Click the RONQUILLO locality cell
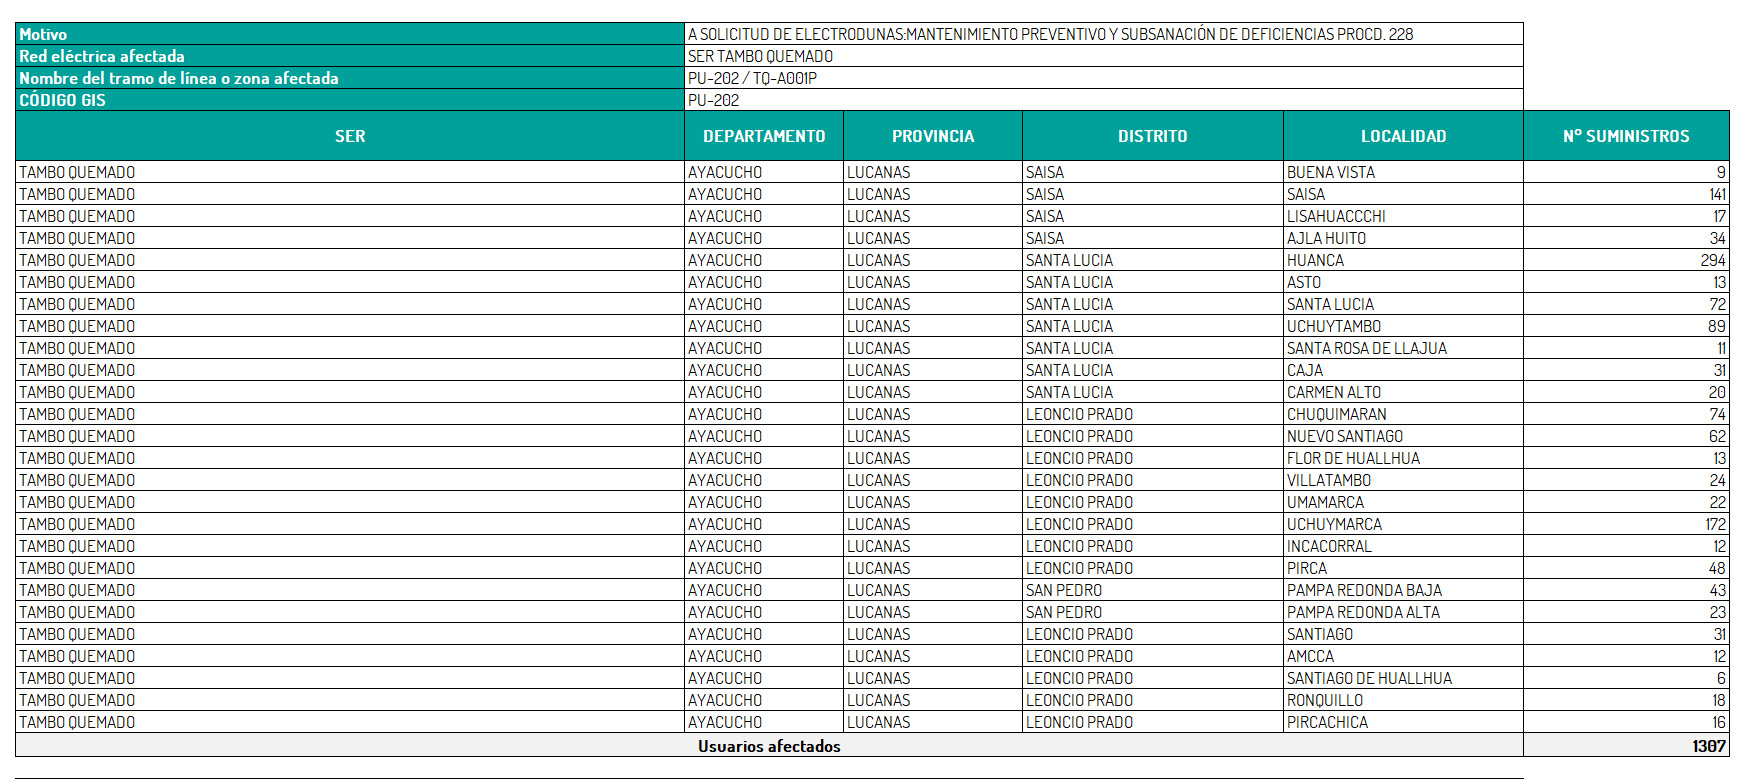Image resolution: width=1744 pixels, height=779 pixels. coord(1403,700)
